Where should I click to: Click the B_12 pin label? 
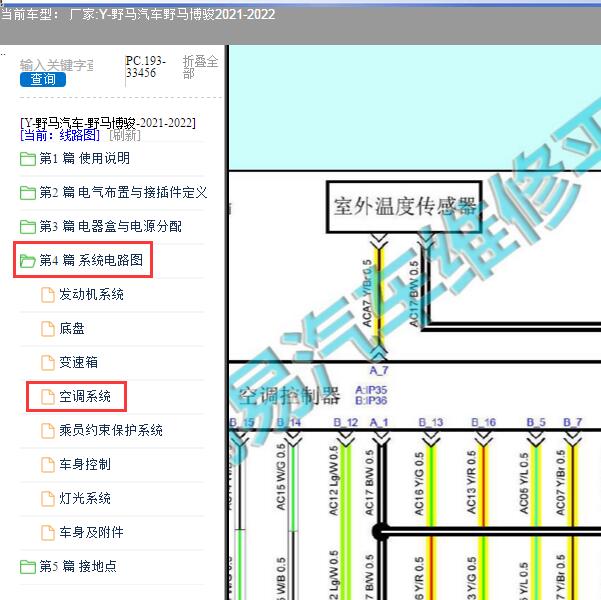(346, 422)
